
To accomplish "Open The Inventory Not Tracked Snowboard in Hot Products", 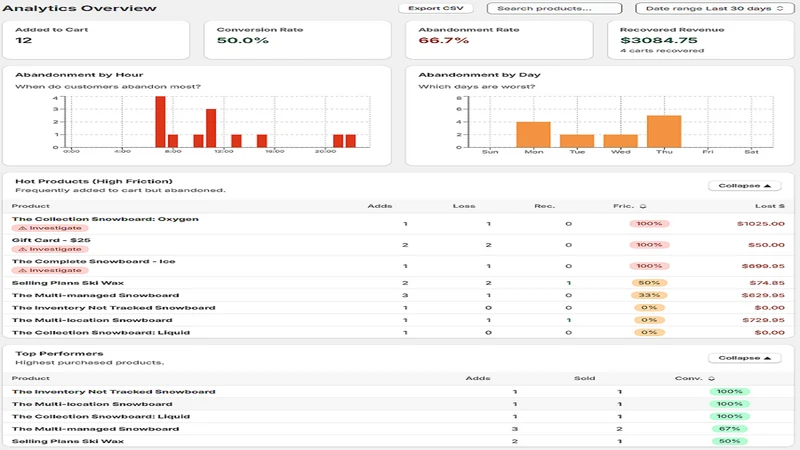I will pyautogui.click(x=398, y=308).
